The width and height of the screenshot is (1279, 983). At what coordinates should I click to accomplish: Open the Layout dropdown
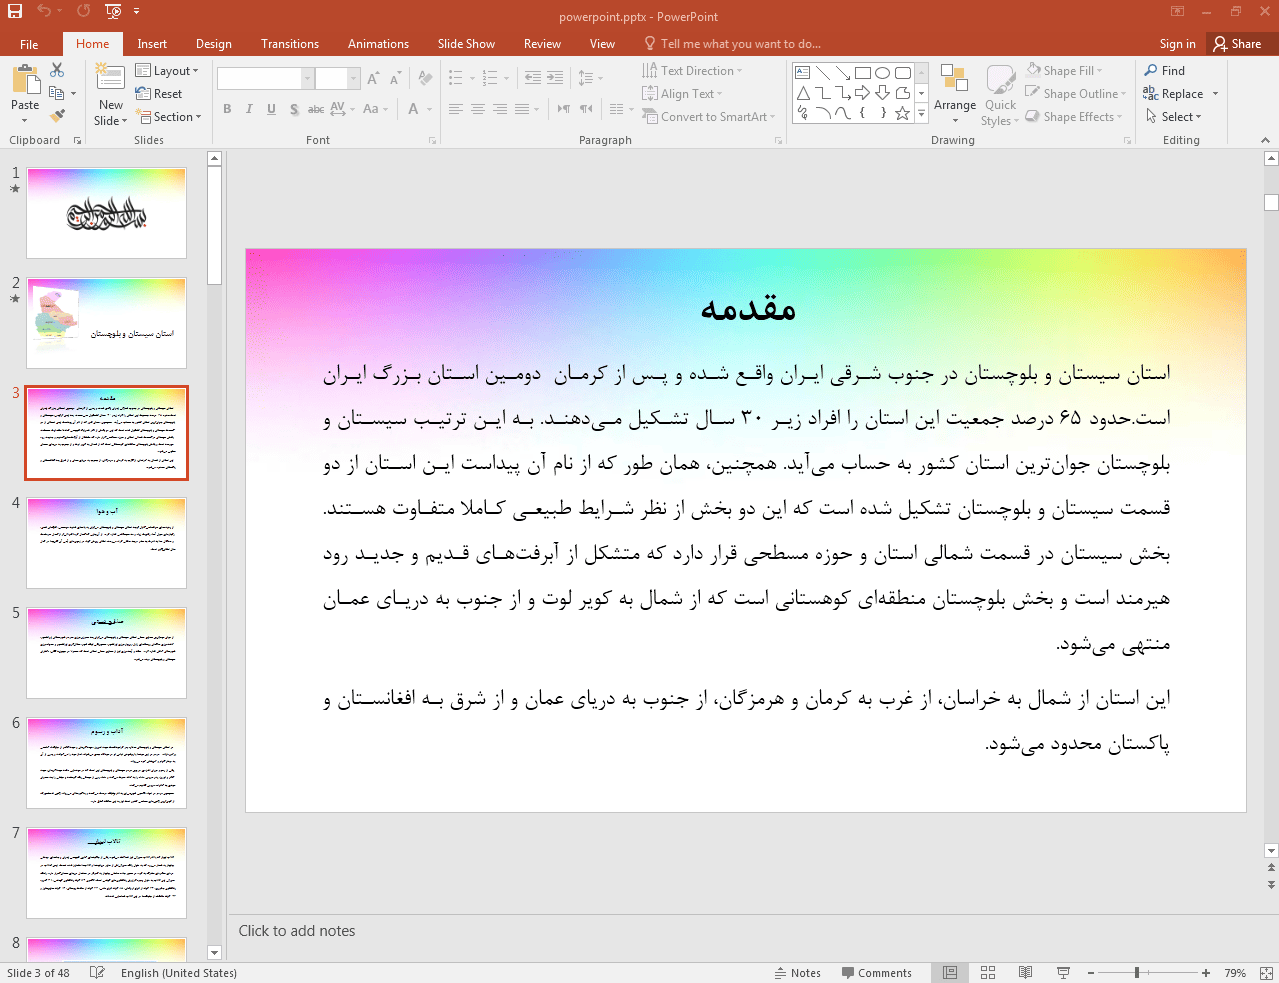coord(167,71)
